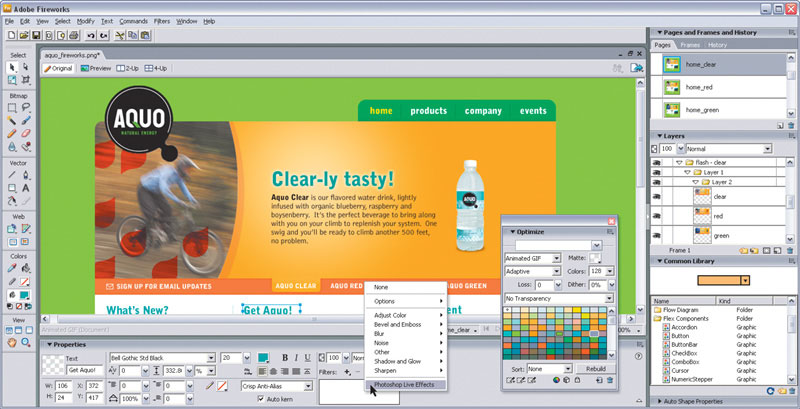Open the font size dropdown

(247, 358)
